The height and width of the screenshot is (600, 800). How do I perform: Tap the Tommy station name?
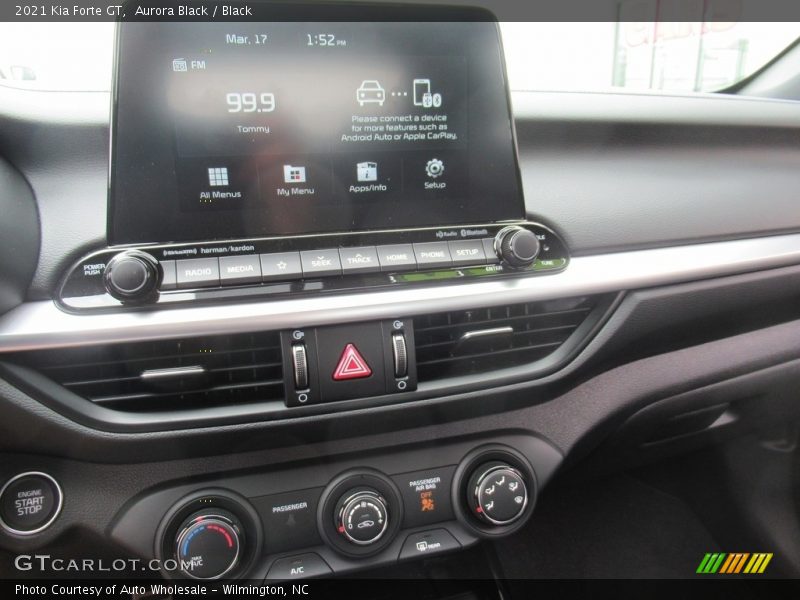point(253,129)
